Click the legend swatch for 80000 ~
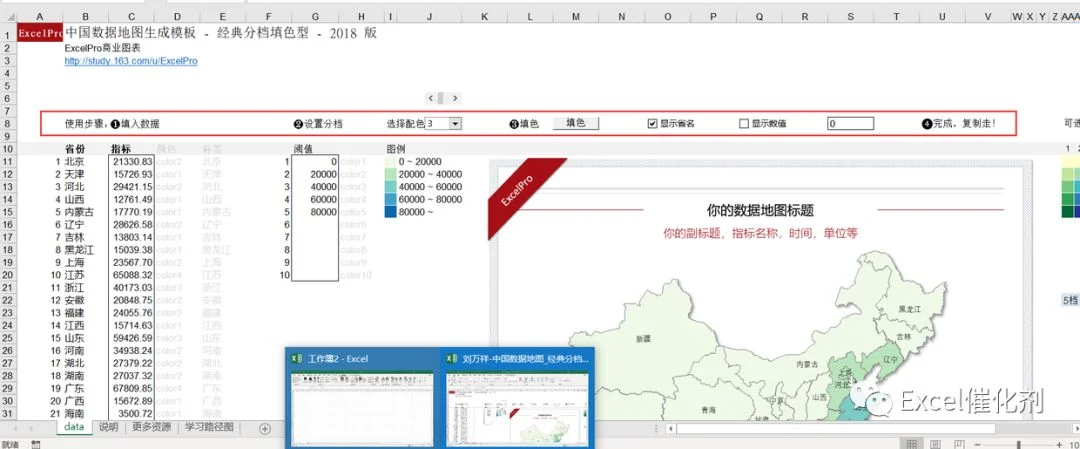Screen dimensions: 1080x449 pyautogui.click(x=391, y=212)
